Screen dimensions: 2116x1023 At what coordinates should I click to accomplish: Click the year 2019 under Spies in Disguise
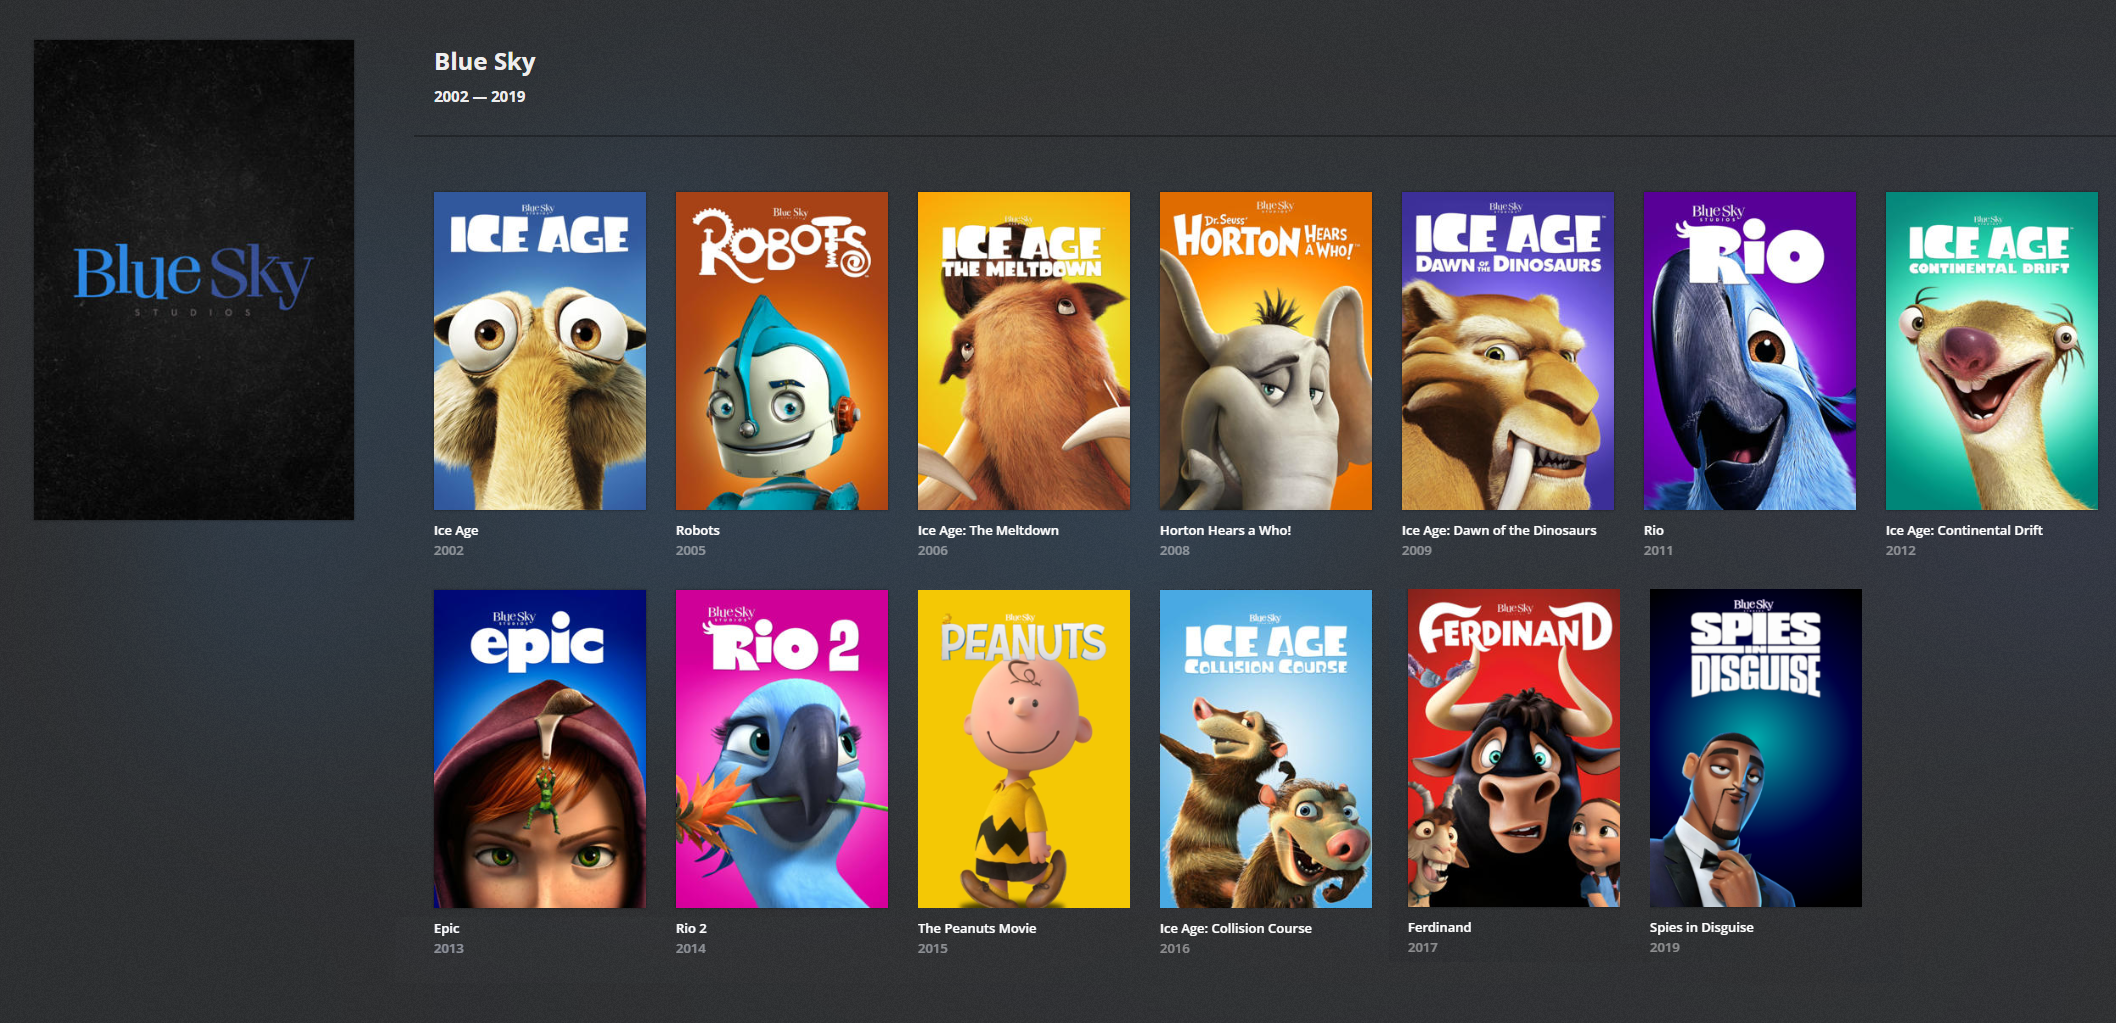click(x=1665, y=947)
